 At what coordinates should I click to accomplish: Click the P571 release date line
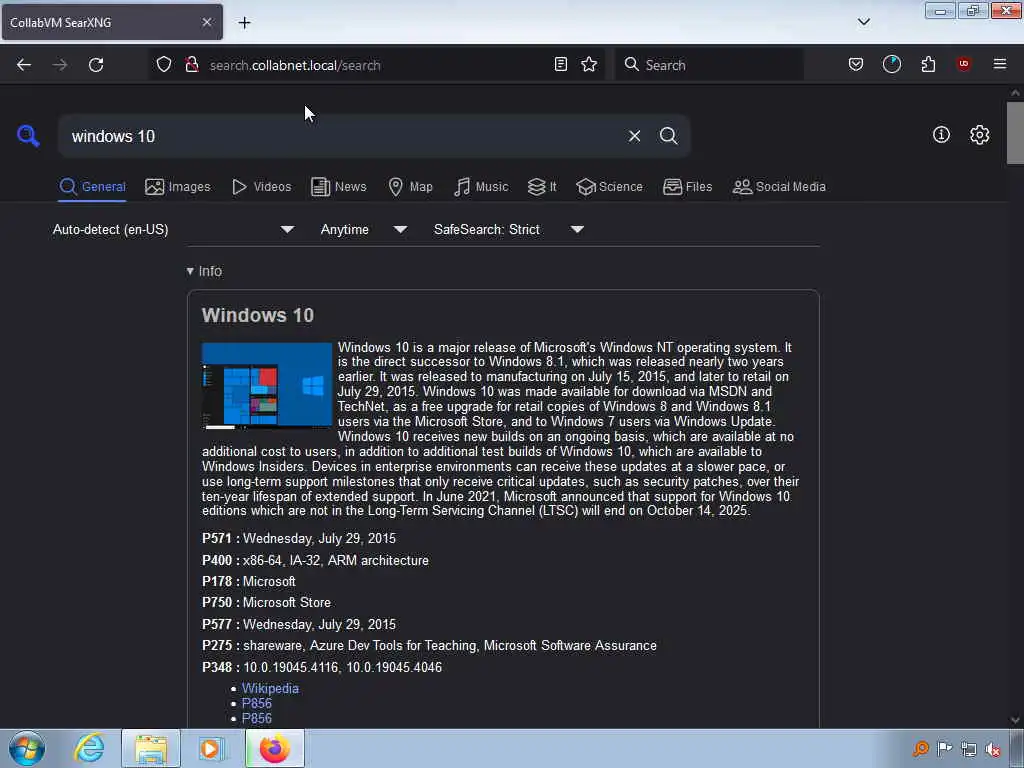[299, 539]
